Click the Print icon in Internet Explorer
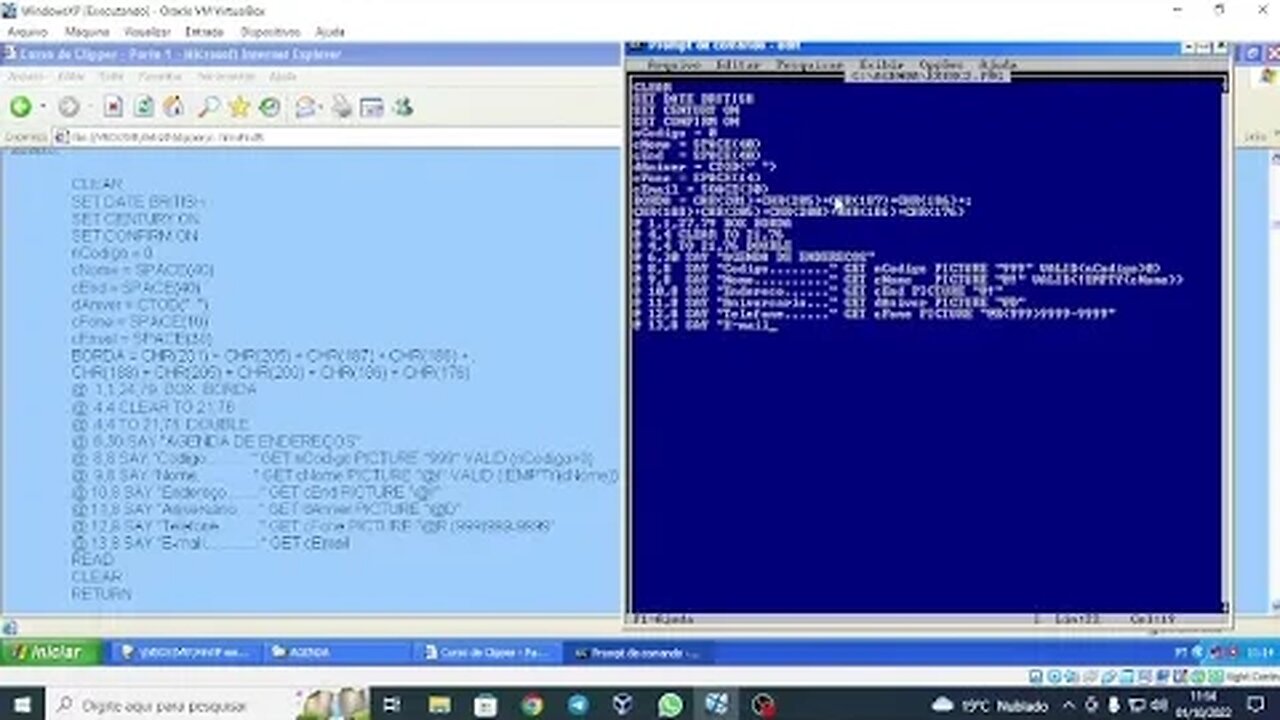The height and width of the screenshot is (720, 1280). (x=342, y=107)
